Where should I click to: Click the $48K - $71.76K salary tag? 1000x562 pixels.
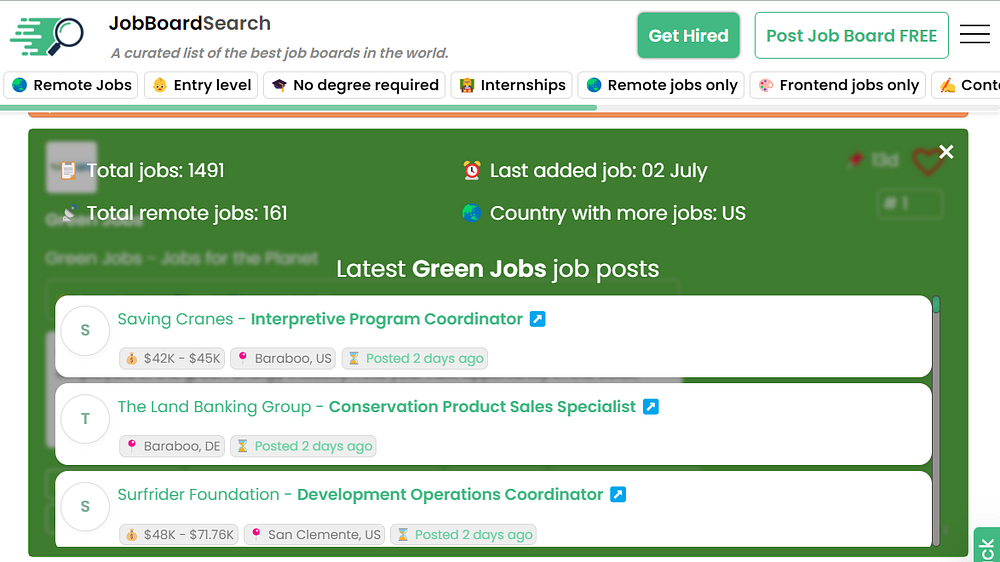179,535
